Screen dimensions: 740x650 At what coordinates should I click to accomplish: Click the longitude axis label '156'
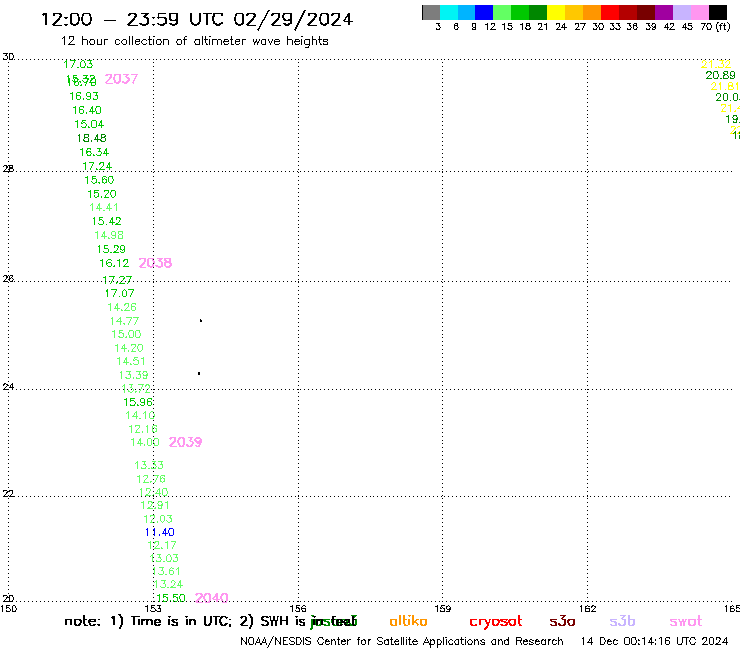(x=298, y=609)
